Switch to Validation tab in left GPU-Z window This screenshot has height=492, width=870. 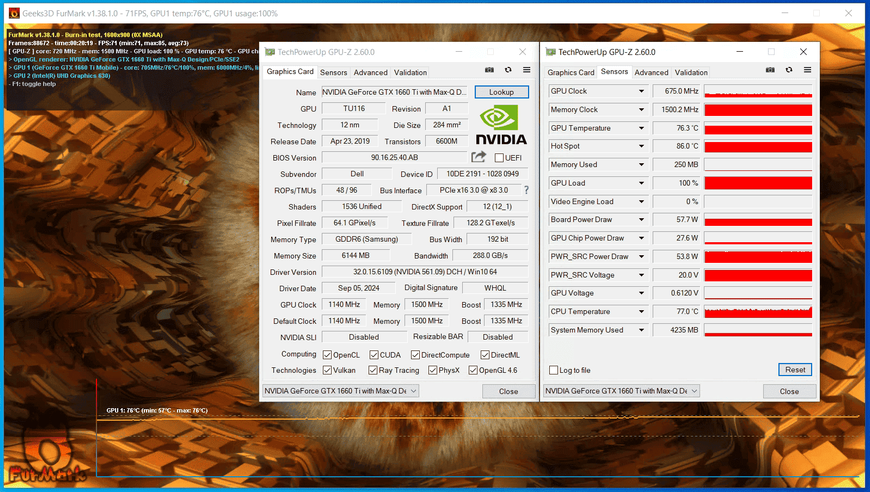click(x=410, y=72)
